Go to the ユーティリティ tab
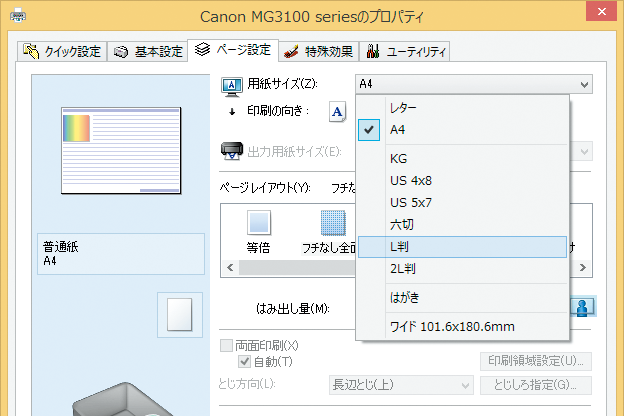This screenshot has width=624, height=416. [405, 51]
